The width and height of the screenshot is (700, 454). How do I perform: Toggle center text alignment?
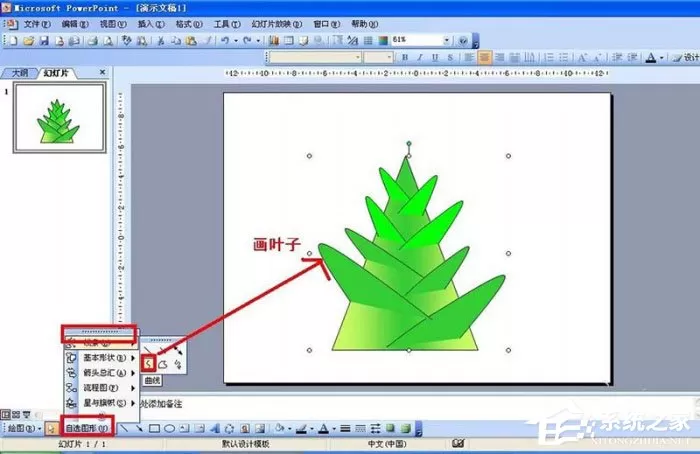click(x=484, y=57)
